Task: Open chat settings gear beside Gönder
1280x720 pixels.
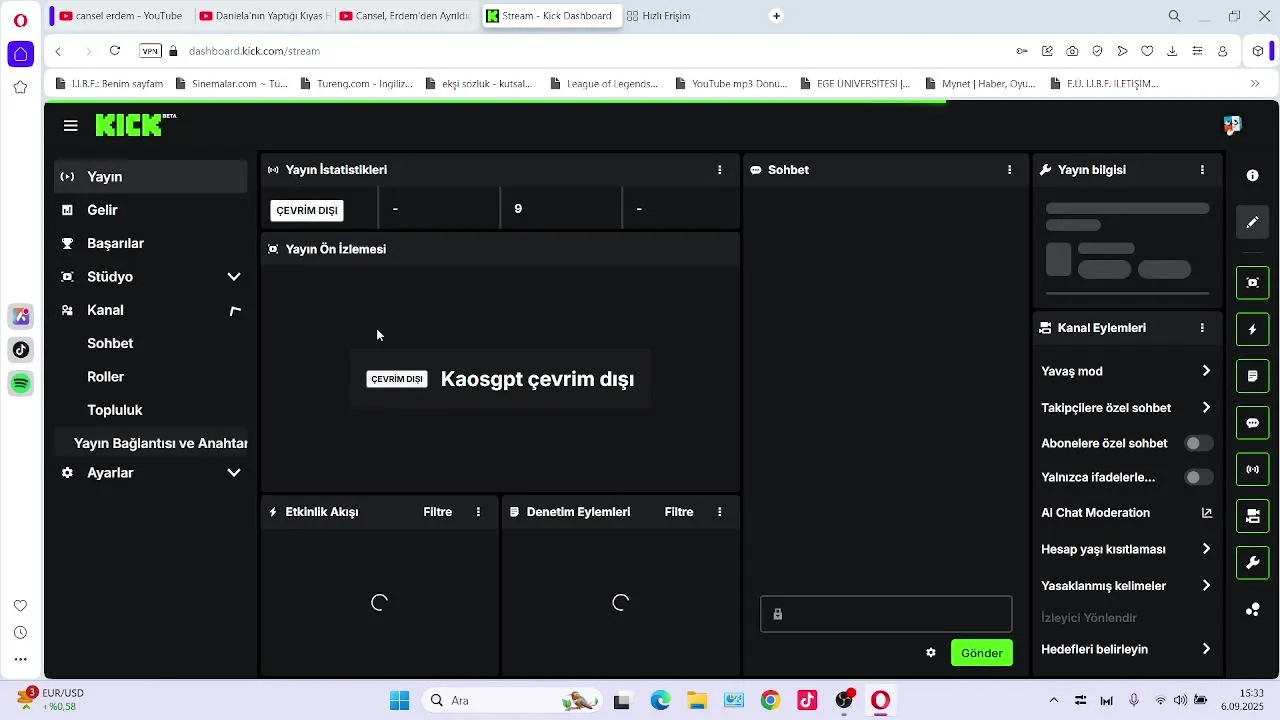Action: click(931, 653)
